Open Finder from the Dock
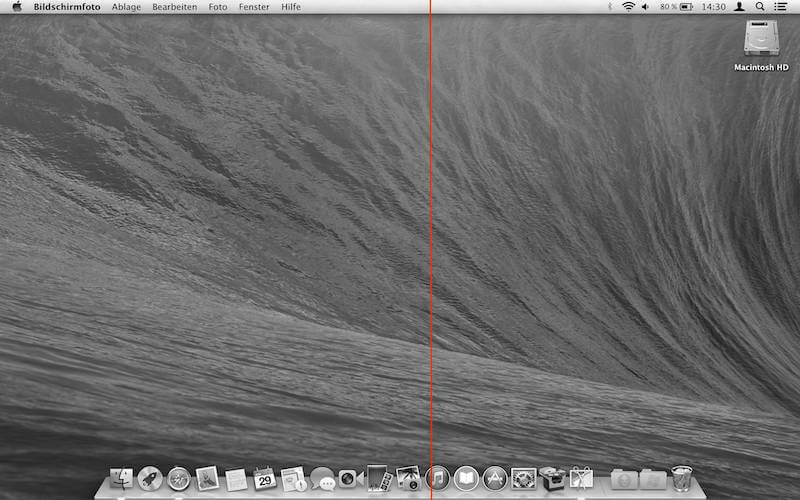The image size is (800, 500). click(121, 479)
